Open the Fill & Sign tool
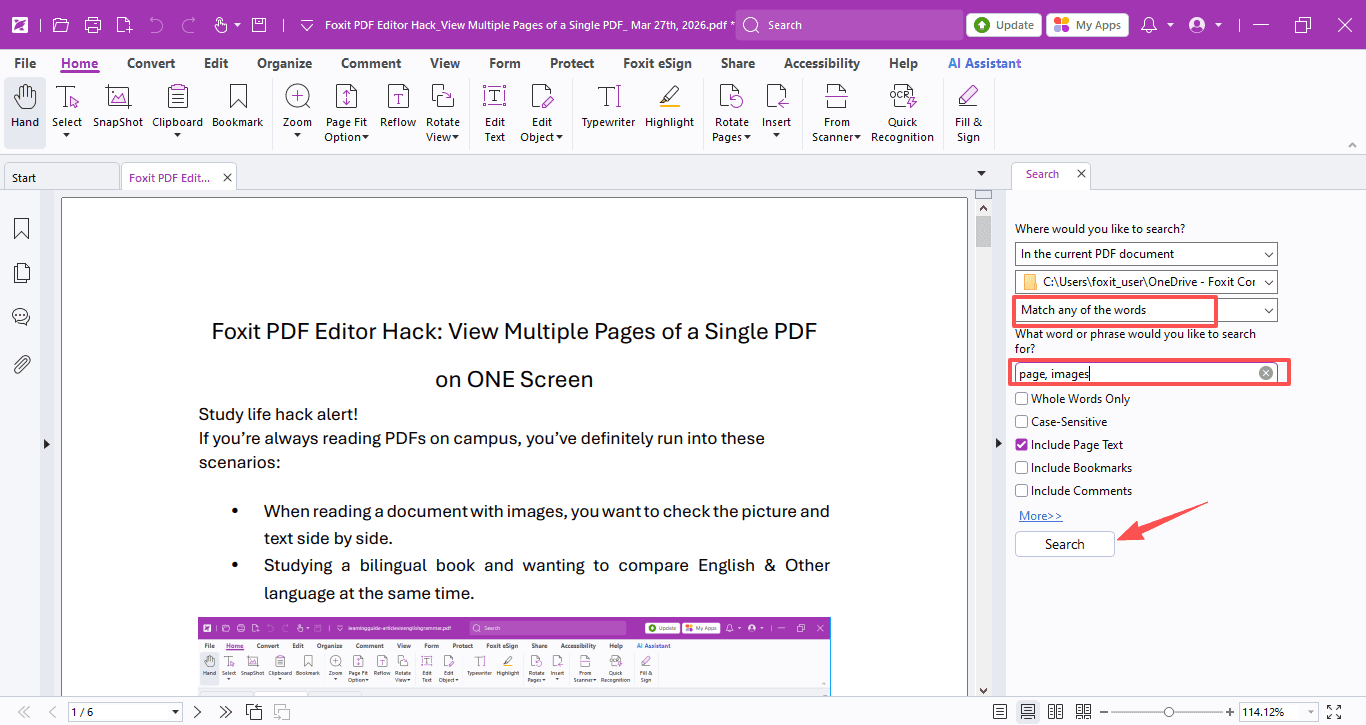 (968, 113)
